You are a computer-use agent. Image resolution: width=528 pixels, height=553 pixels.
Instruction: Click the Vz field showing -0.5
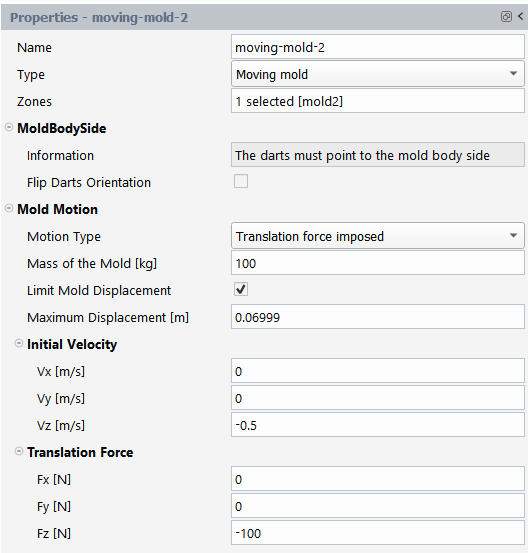click(x=378, y=425)
